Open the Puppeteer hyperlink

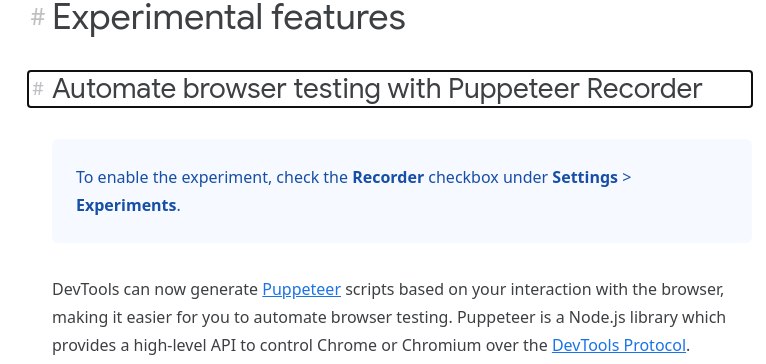(301, 289)
